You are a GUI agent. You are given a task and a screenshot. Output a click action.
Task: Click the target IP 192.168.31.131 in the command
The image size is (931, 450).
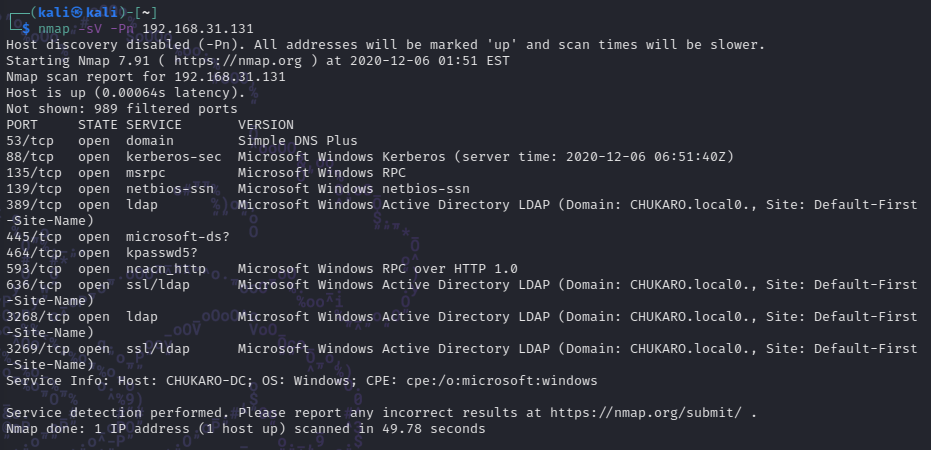198,28
